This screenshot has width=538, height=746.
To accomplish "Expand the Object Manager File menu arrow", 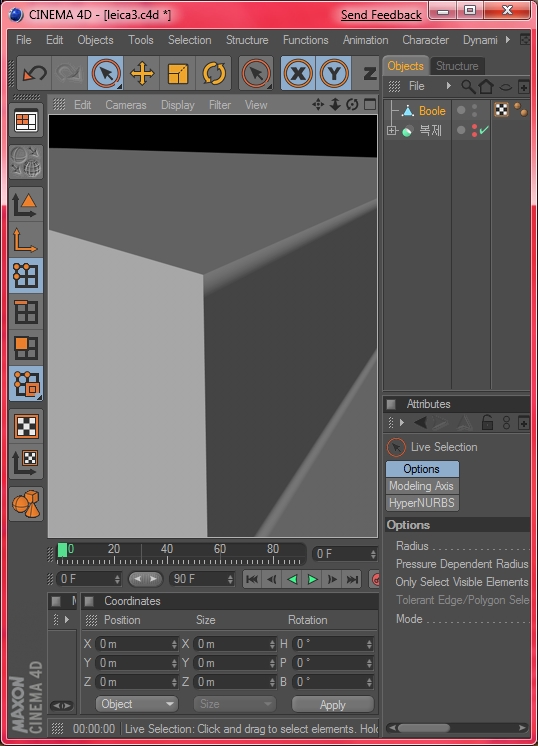I will (448, 86).
